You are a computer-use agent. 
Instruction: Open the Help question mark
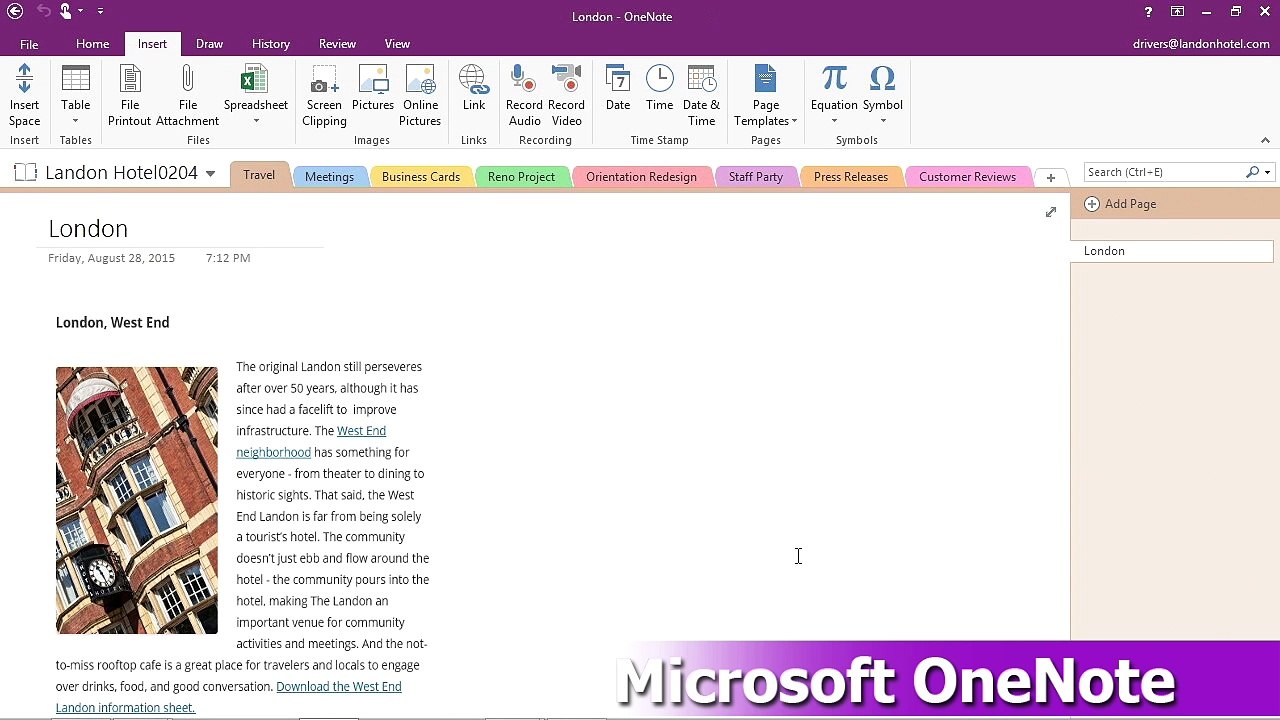click(x=1148, y=12)
